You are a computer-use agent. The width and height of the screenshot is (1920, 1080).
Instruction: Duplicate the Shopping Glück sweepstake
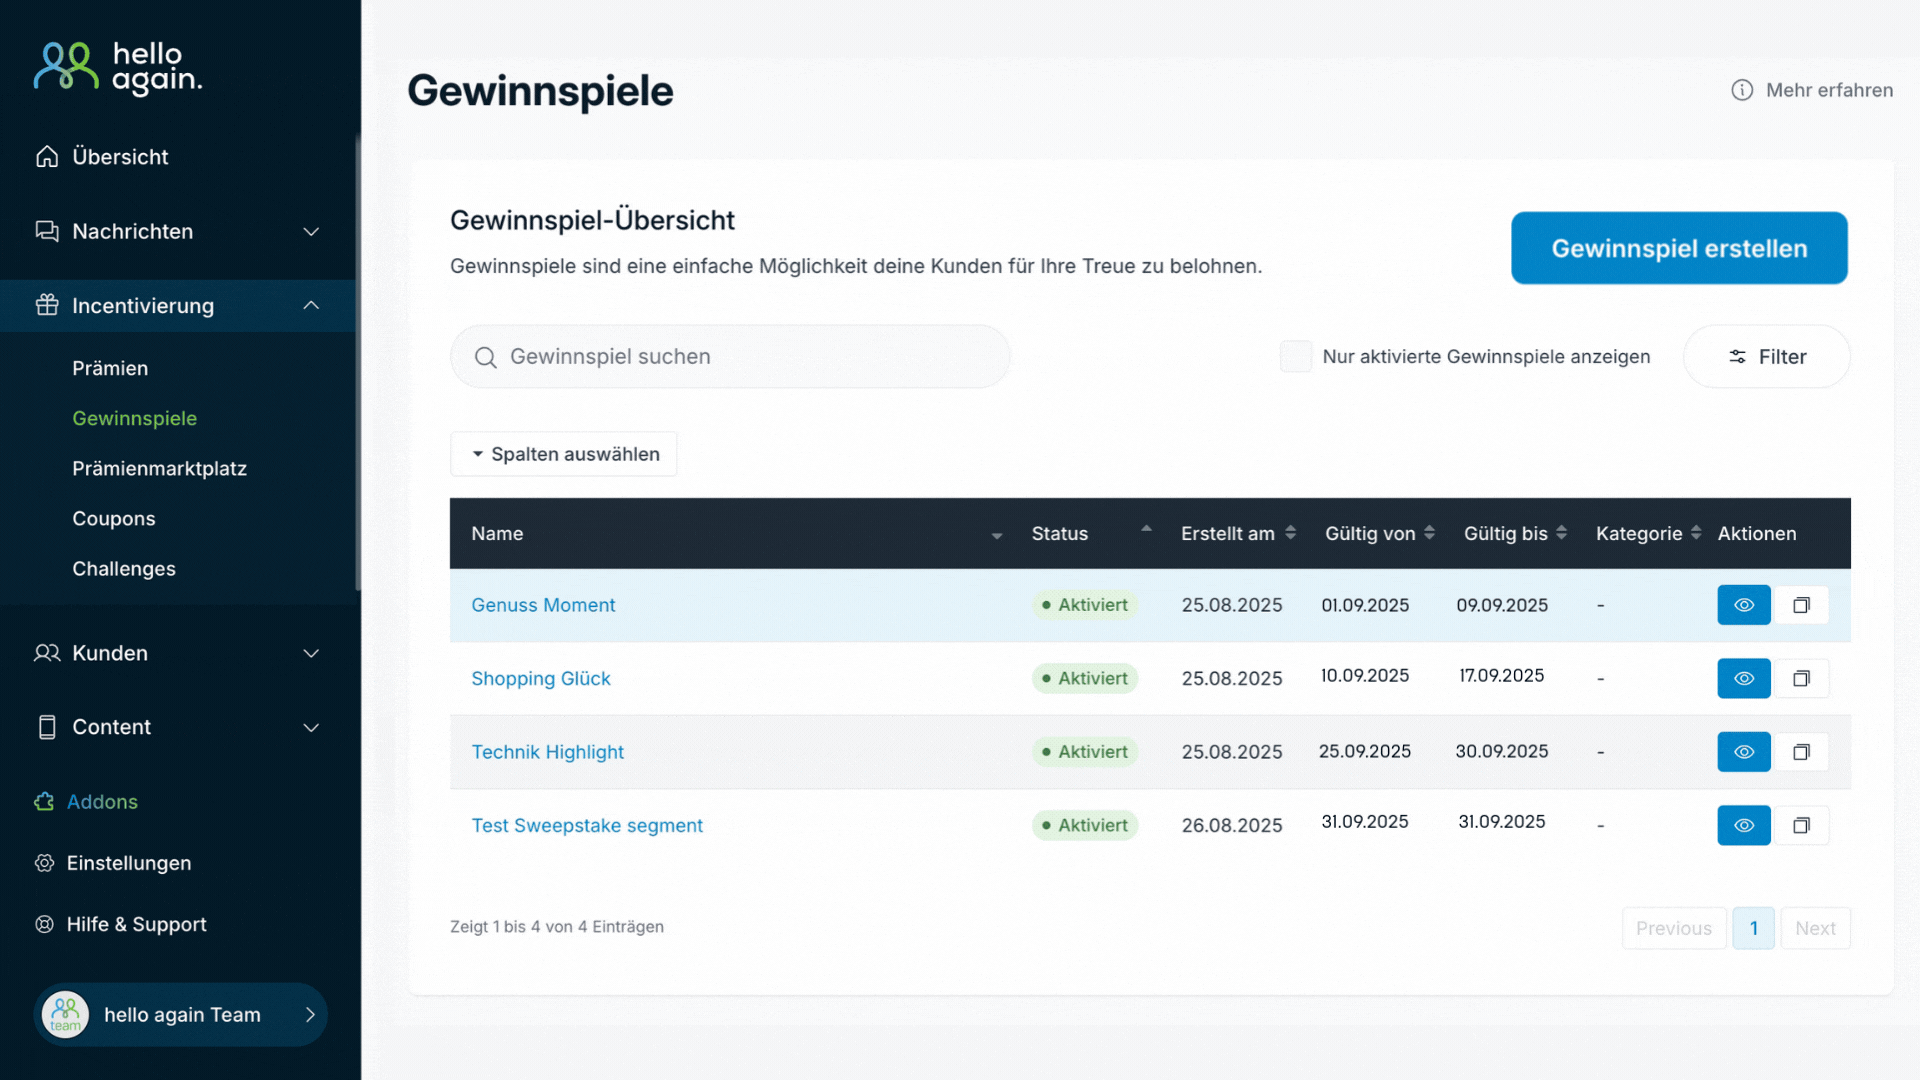[x=1801, y=679]
